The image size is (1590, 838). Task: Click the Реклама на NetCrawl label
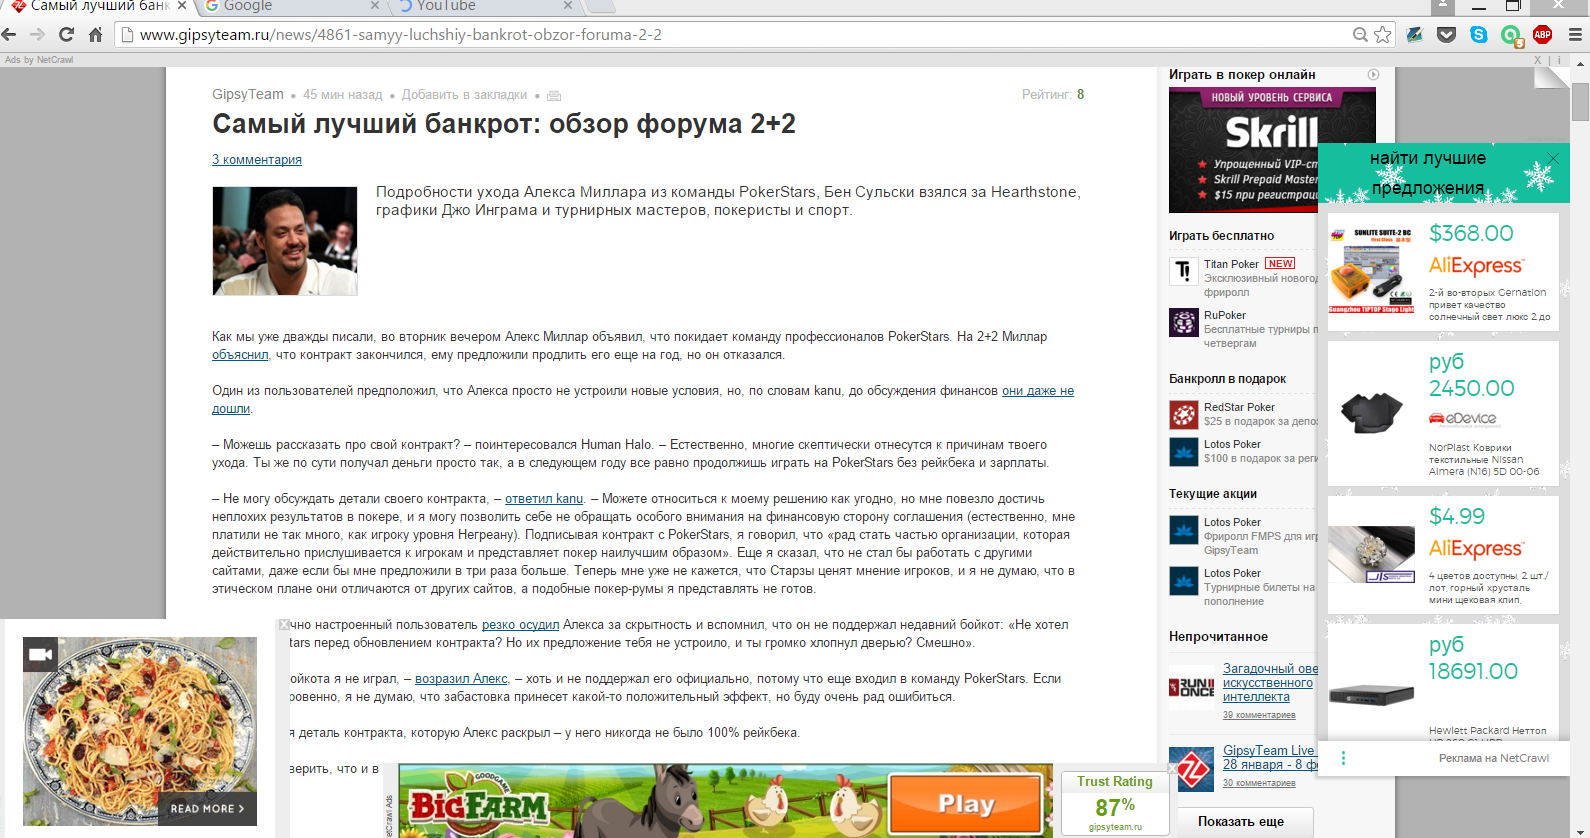tap(1494, 758)
